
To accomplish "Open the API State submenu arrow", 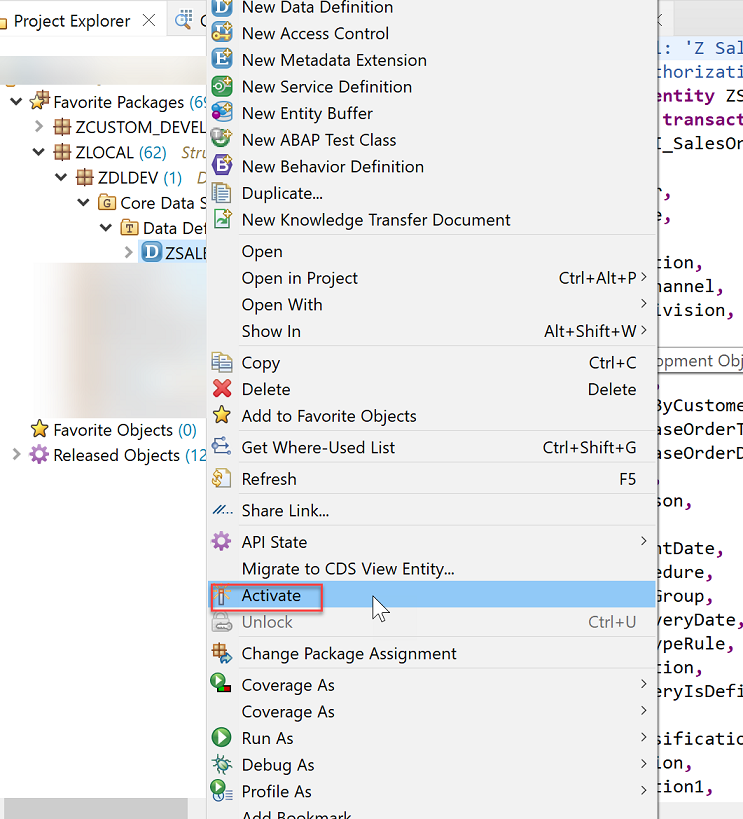I will 644,541.
